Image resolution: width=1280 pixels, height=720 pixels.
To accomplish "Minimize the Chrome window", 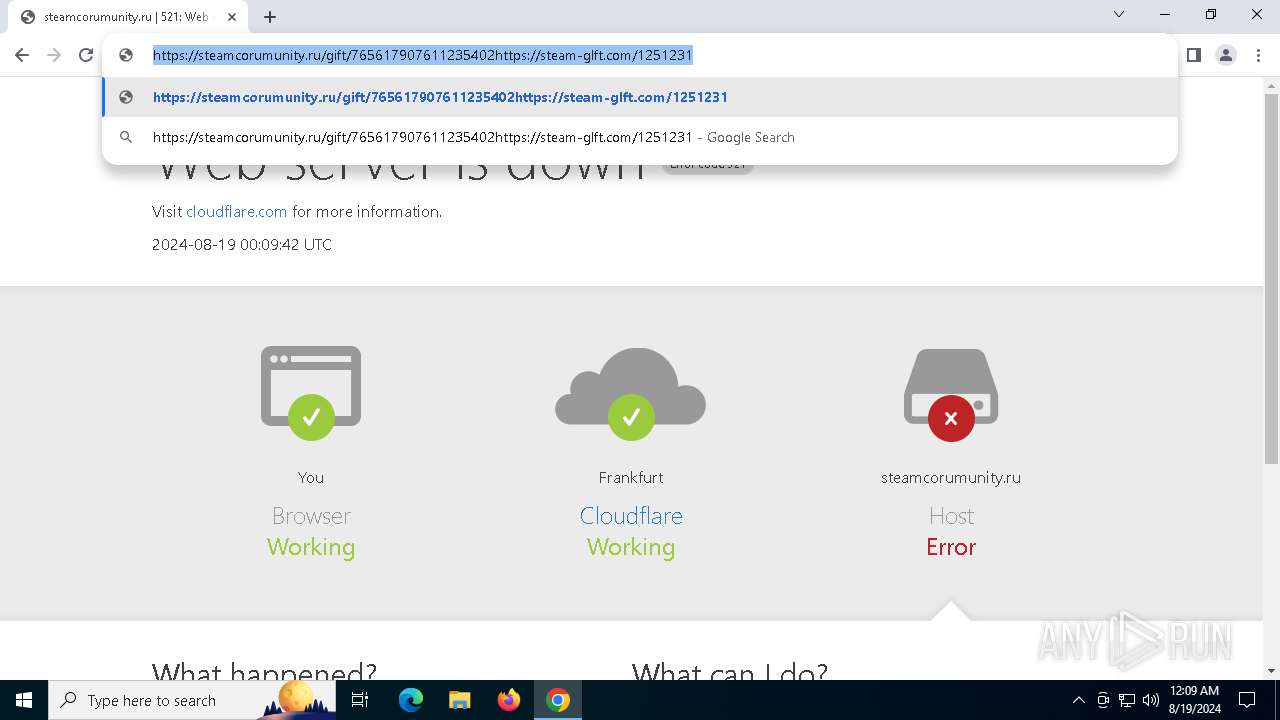I will 1165,14.
